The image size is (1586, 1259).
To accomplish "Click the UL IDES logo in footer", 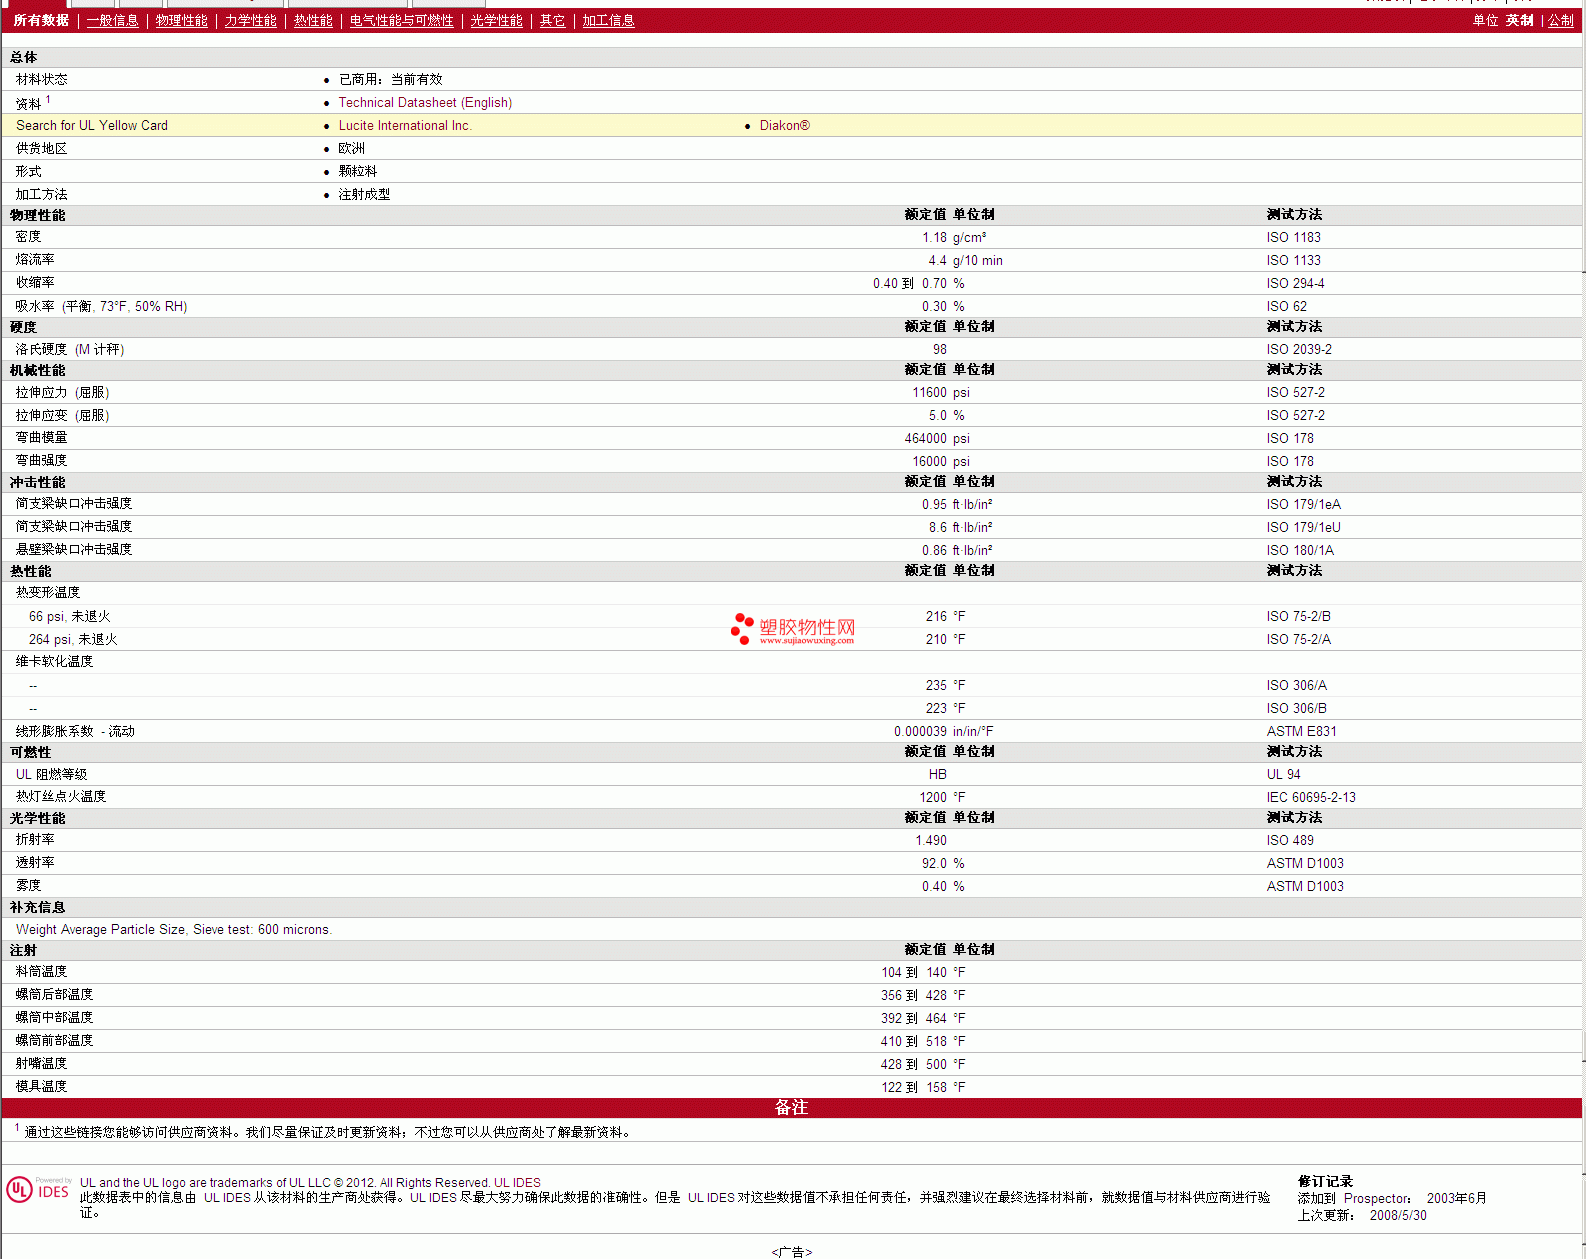I will click(x=39, y=1189).
